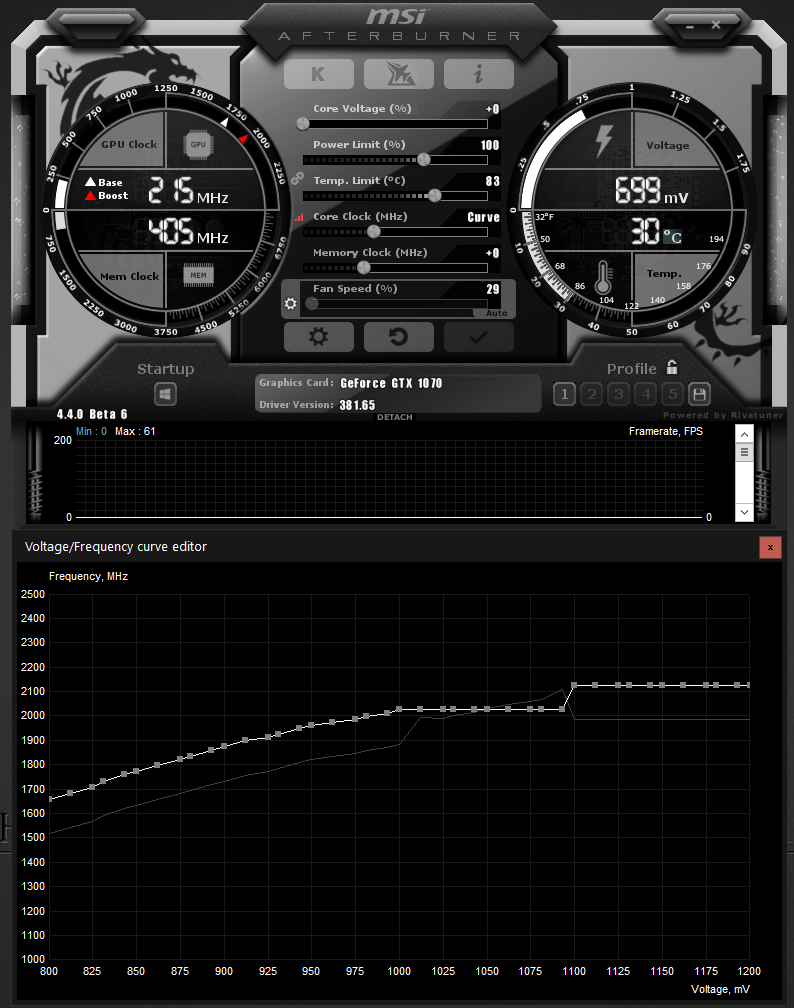The width and height of the screenshot is (794, 1008).
Task: Click the 699 mV voltage readout
Action: click(x=651, y=191)
